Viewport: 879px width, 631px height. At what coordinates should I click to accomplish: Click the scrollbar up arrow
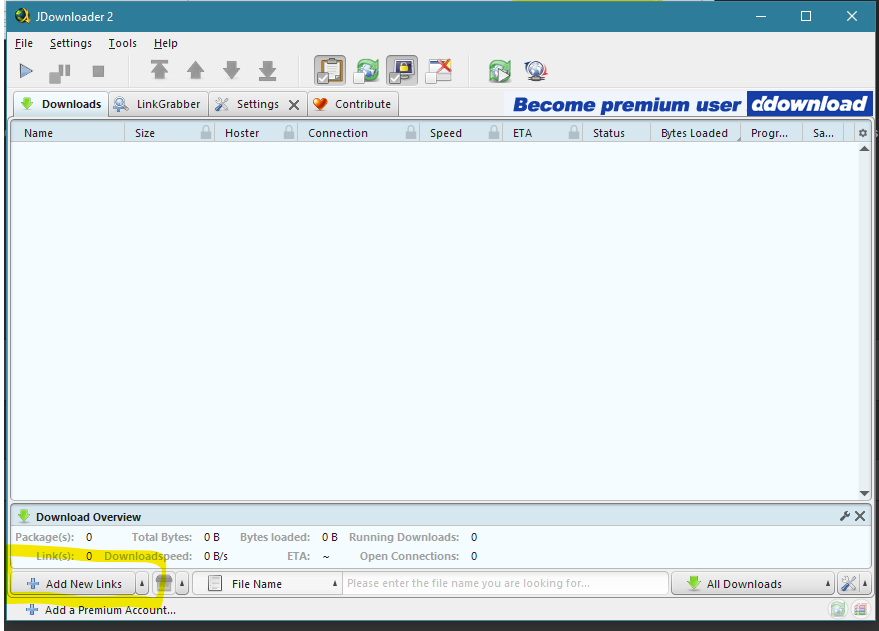pos(864,149)
